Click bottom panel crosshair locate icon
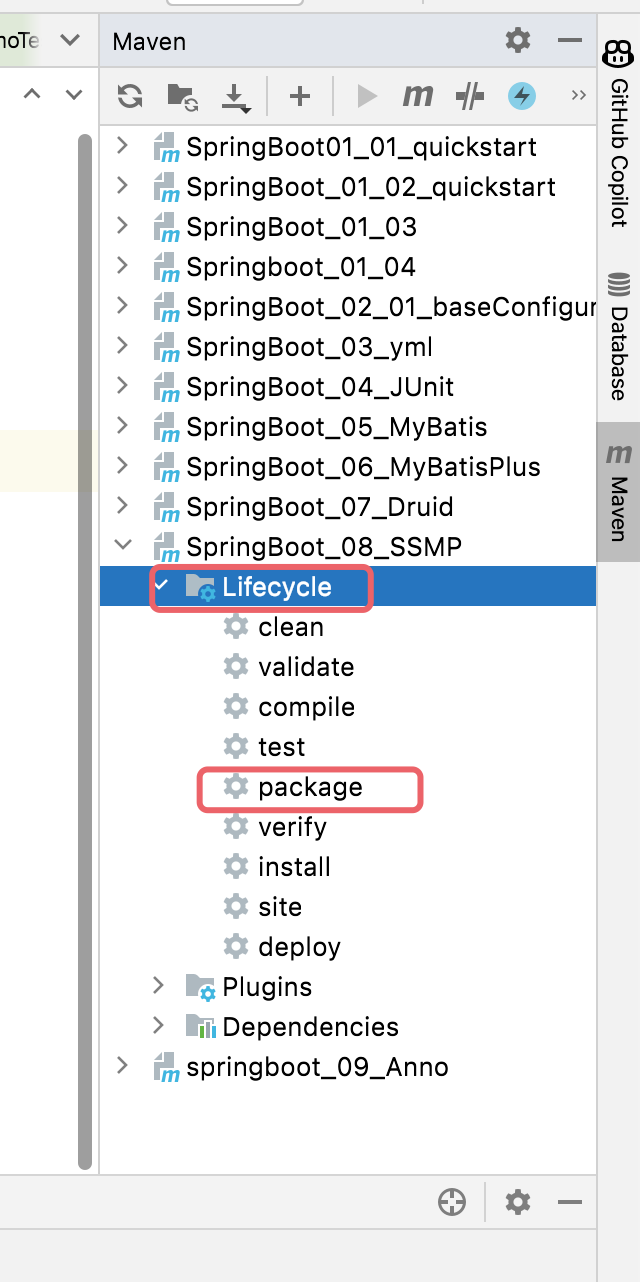Viewport: 640px width, 1282px height. click(x=452, y=1201)
